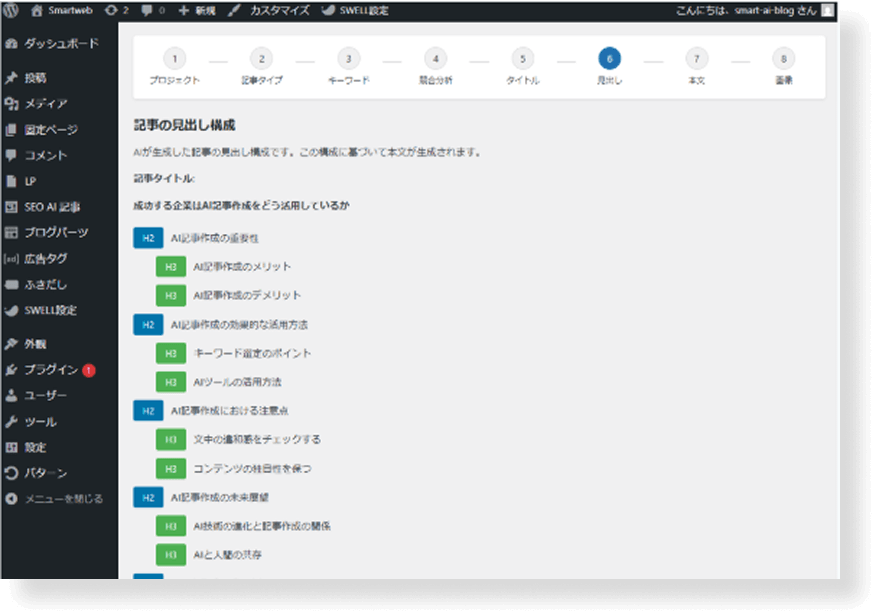Visit the Smartweb site from admin bar
880x611 pixels.
tap(59, 10)
